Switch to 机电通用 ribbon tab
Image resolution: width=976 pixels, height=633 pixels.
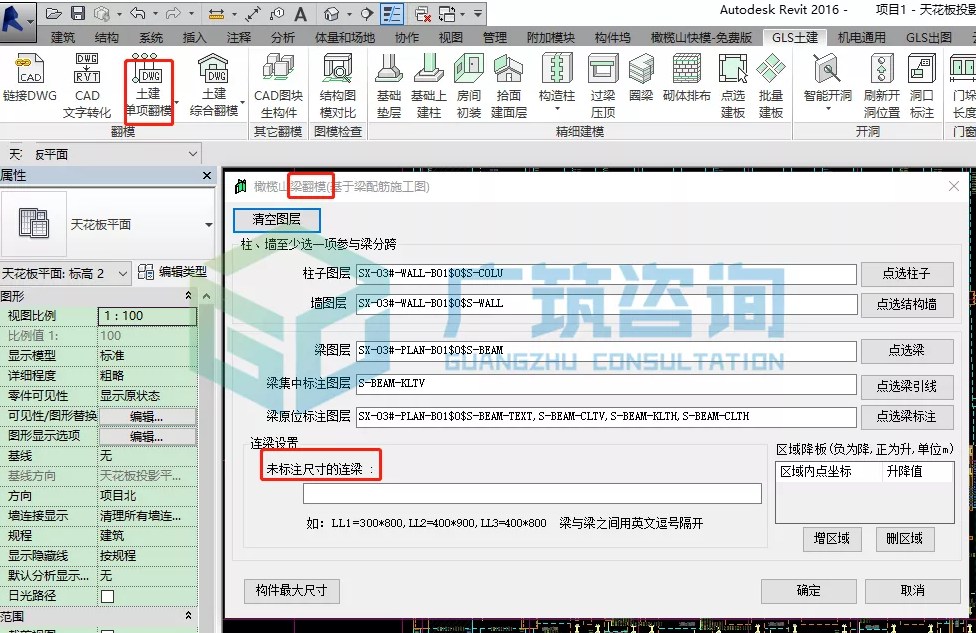[861, 38]
